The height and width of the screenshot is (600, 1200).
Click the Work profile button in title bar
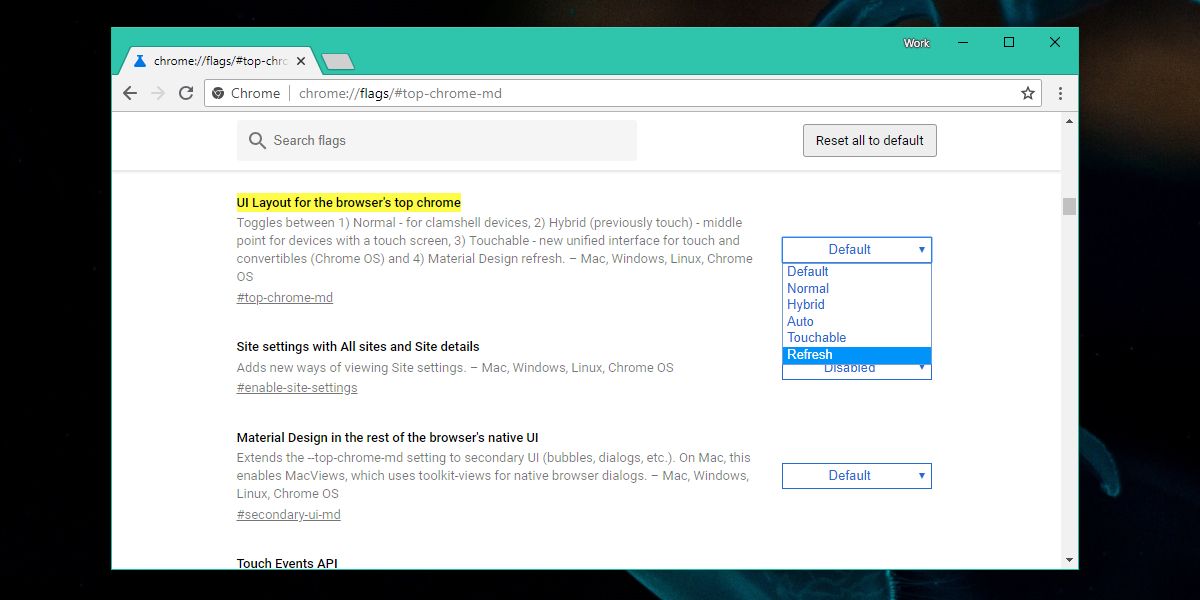(x=917, y=43)
